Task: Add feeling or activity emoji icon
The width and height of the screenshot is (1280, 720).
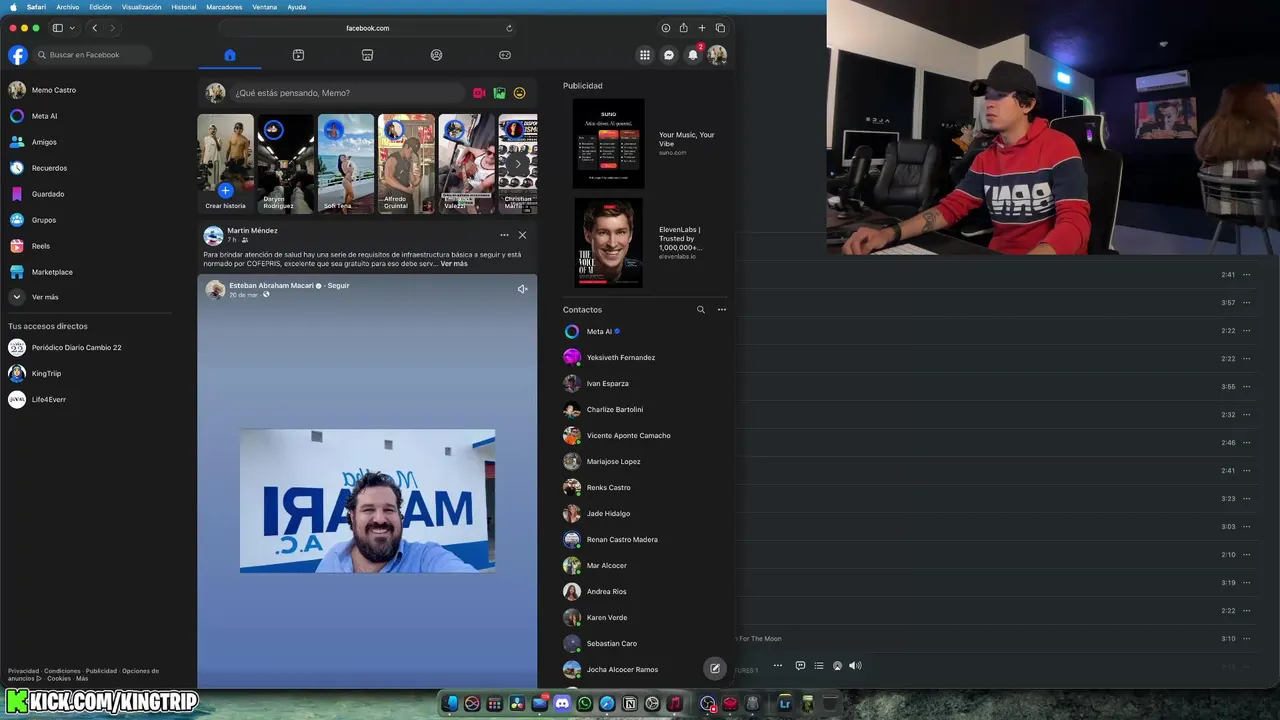Action: (x=520, y=93)
